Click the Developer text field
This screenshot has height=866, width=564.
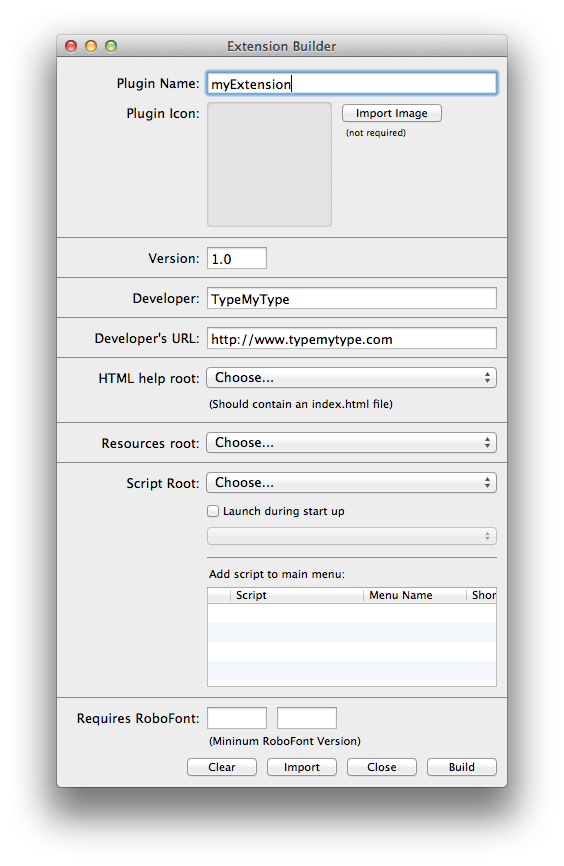pyautogui.click(x=352, y=299)
